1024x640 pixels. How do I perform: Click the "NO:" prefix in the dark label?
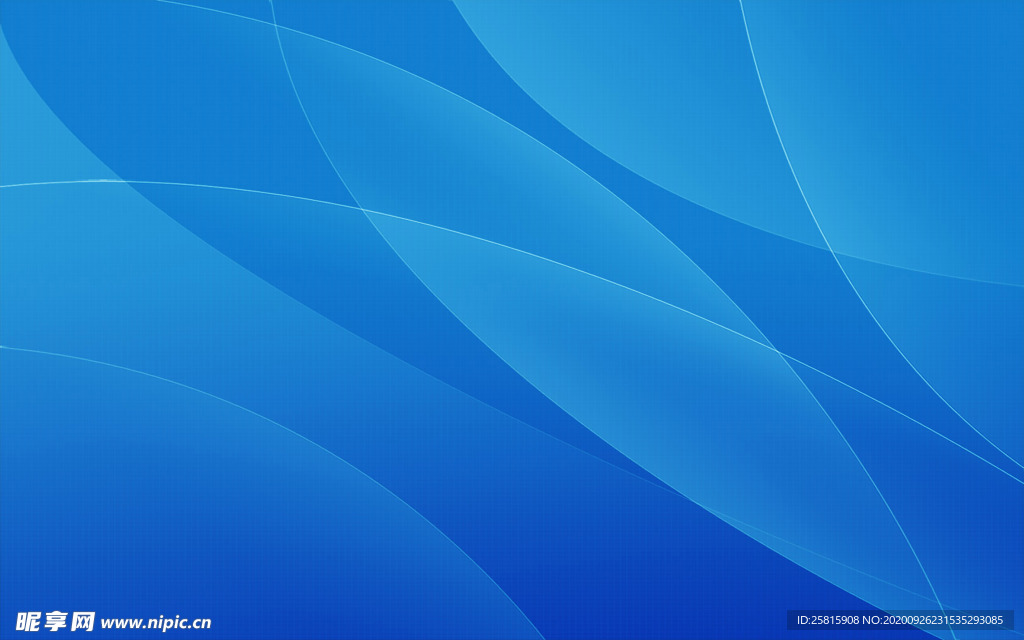pyautogui.click(x=873, y=620)
